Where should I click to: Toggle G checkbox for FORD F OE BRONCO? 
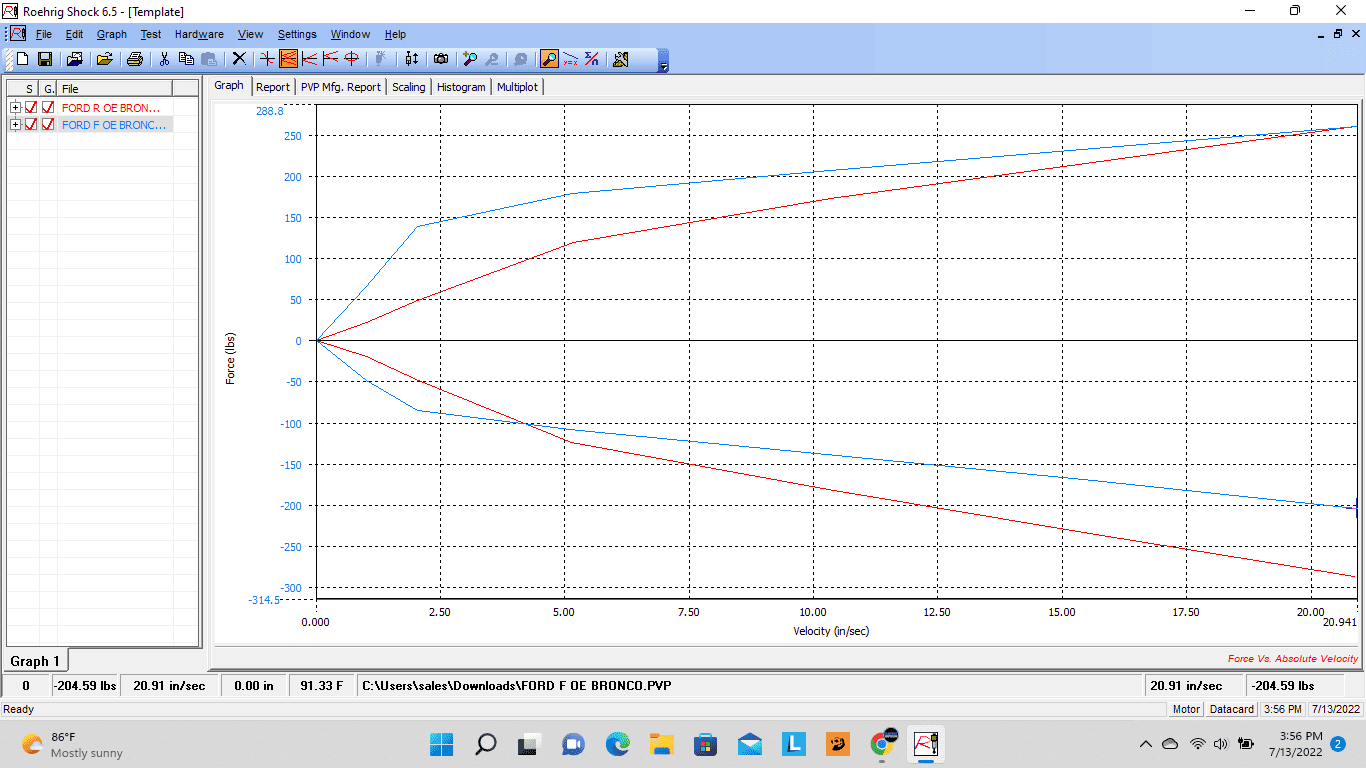[x=48, y=124]
